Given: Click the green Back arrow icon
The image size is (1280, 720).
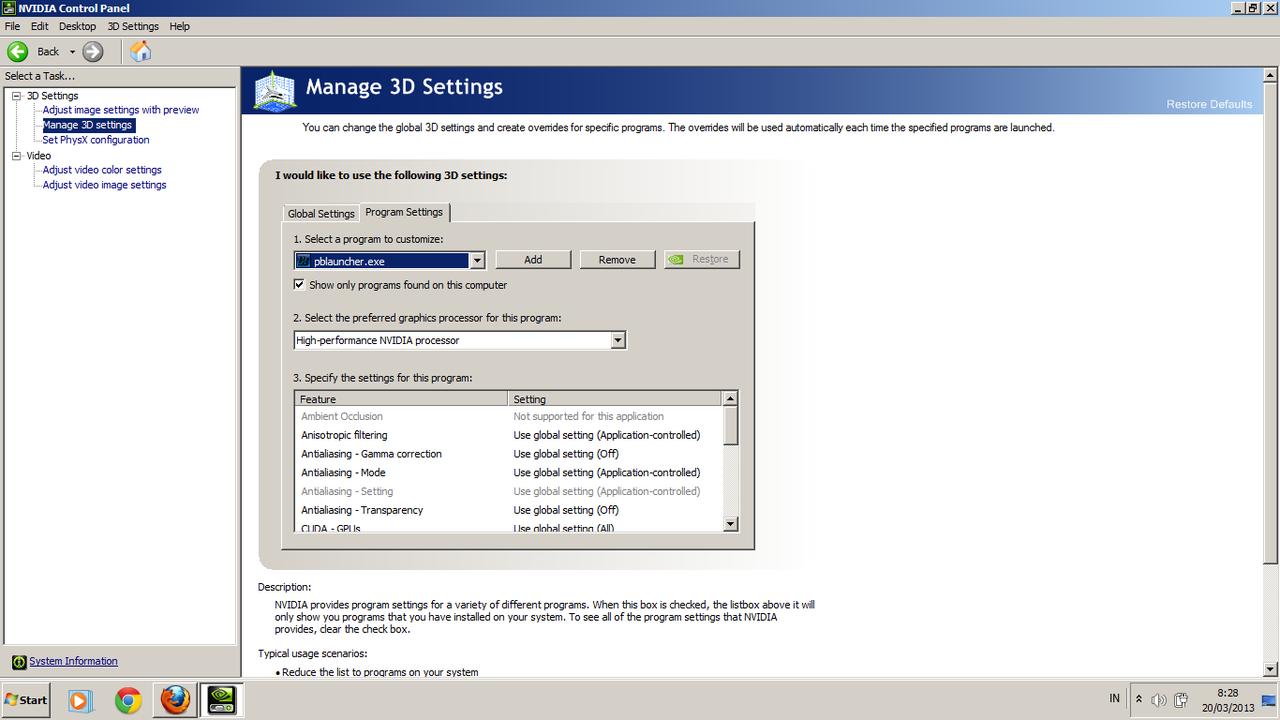Looking at the screenshot, I should pyautogui.click(x=17, y=51).
